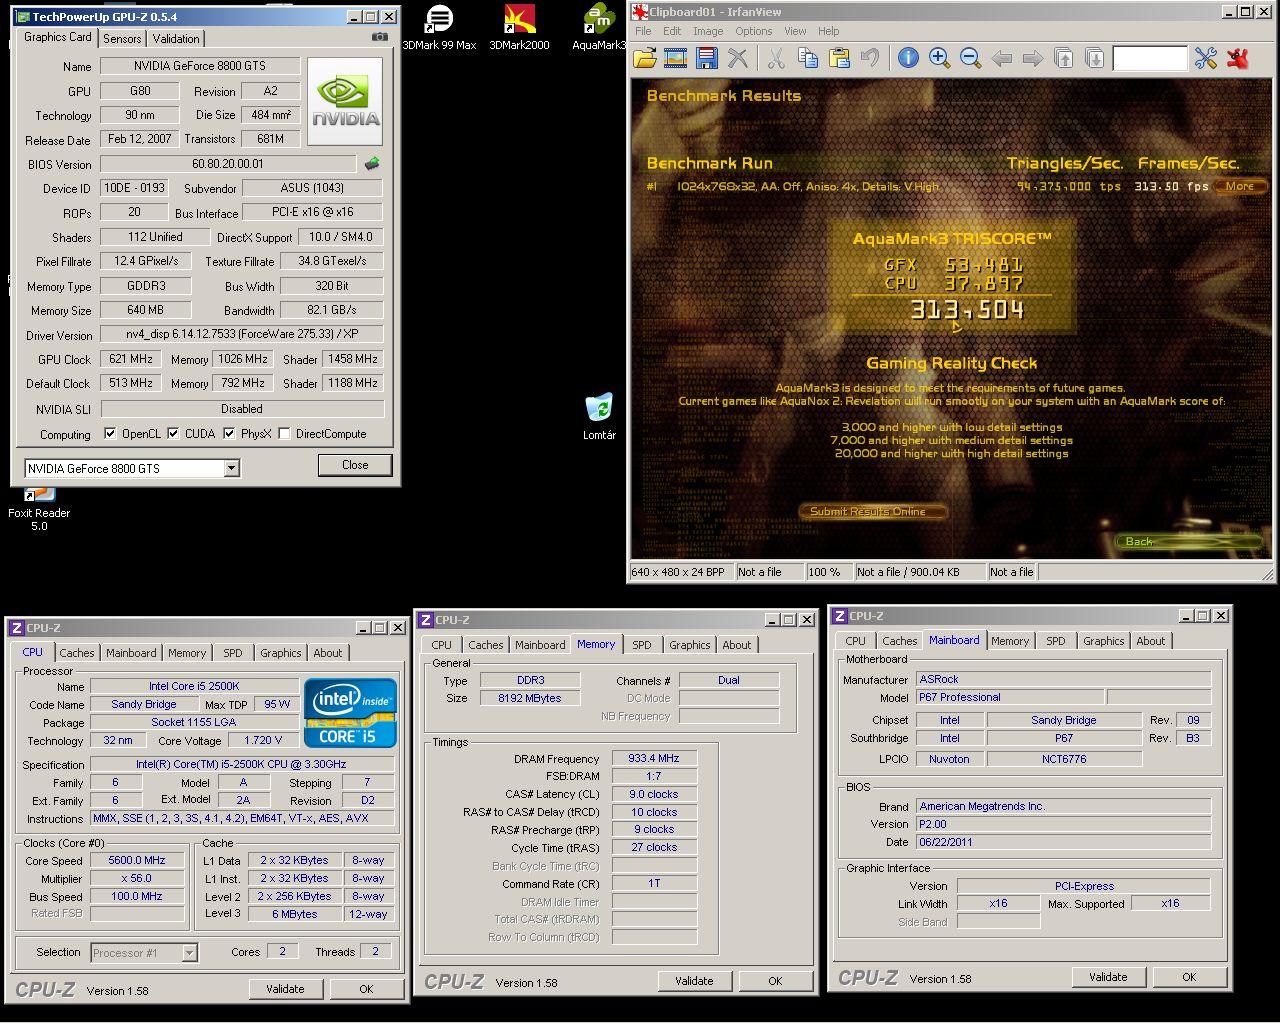About tab in left CPU-Z window
Screen dimensions: 1280x1024
tap(328, 653)
